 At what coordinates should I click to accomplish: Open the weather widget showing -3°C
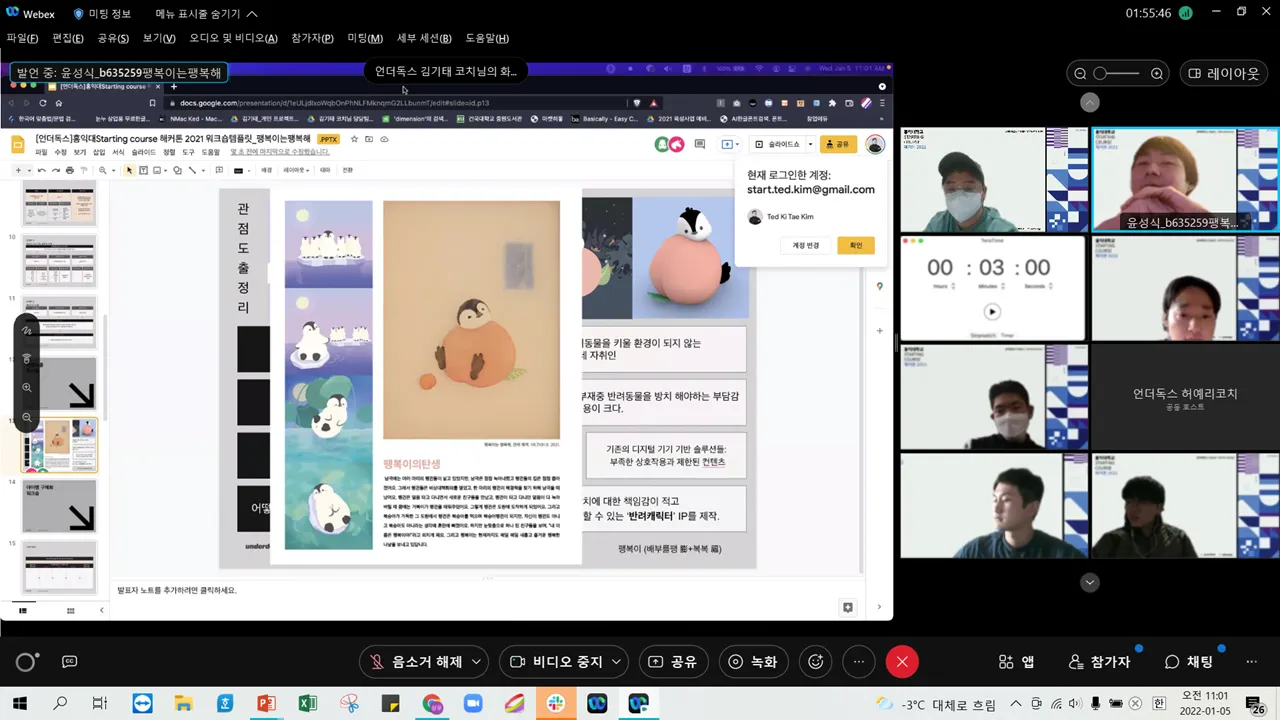click(x=936, y=704)
